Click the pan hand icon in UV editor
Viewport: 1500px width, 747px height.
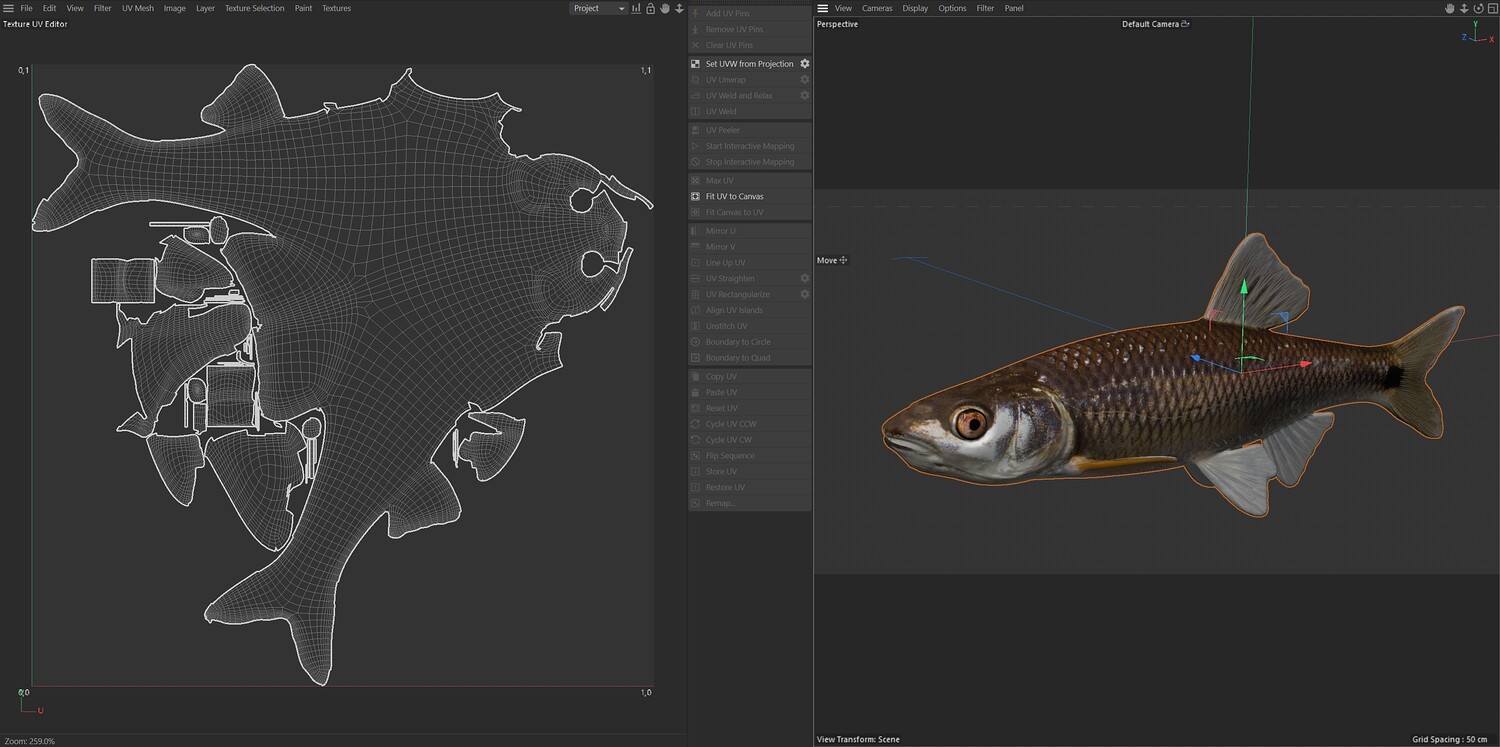664,8
